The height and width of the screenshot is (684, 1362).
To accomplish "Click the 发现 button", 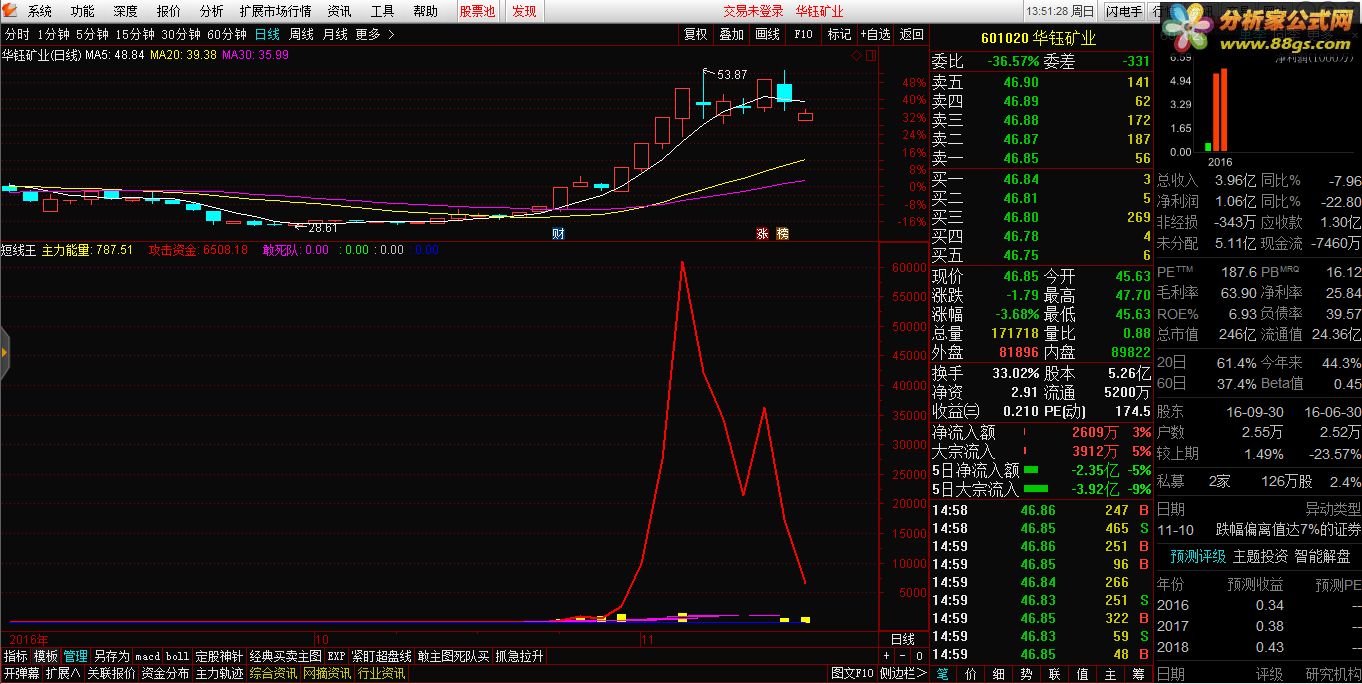I will click(524, 11).
